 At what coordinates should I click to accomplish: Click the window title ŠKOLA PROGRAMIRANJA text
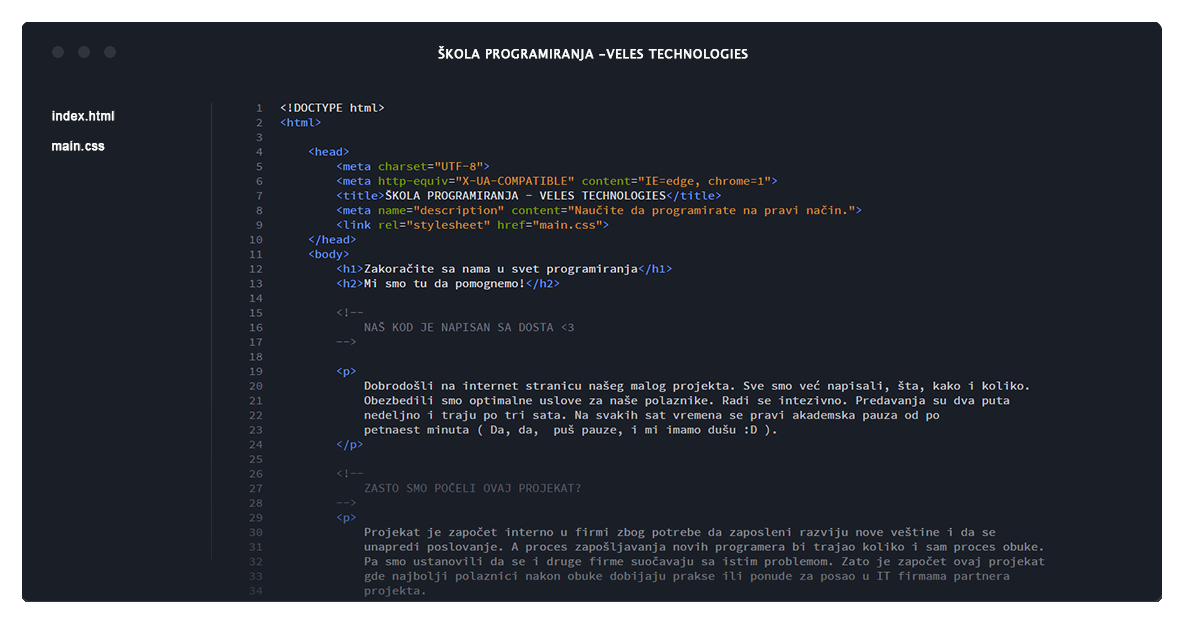tap(592, 54)
